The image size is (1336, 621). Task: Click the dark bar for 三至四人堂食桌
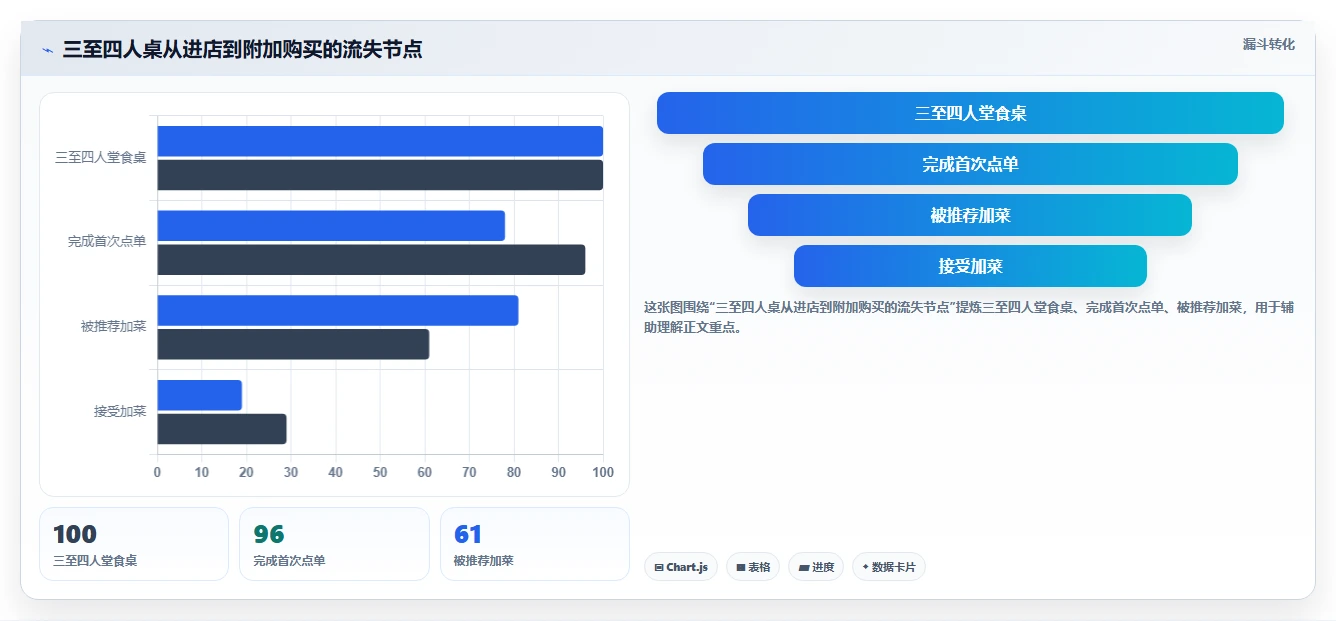pyautogui.click(x=380, y=175)
